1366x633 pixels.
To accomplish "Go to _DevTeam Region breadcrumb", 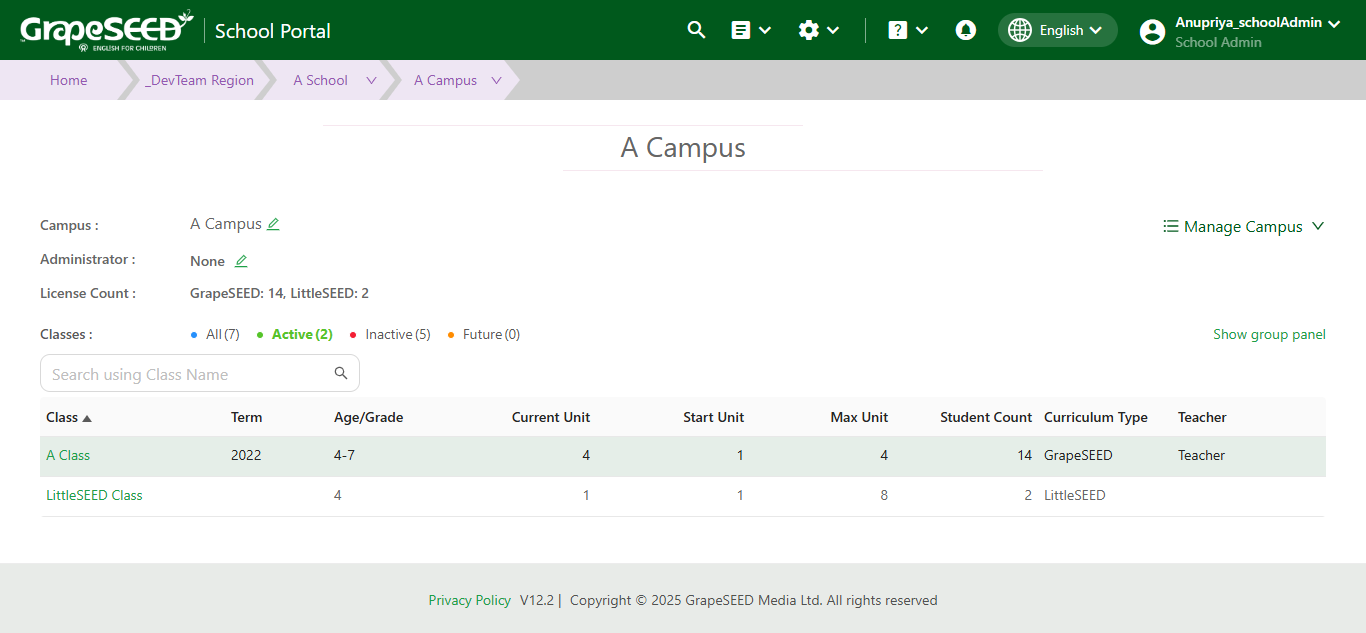I will [199, 80].
